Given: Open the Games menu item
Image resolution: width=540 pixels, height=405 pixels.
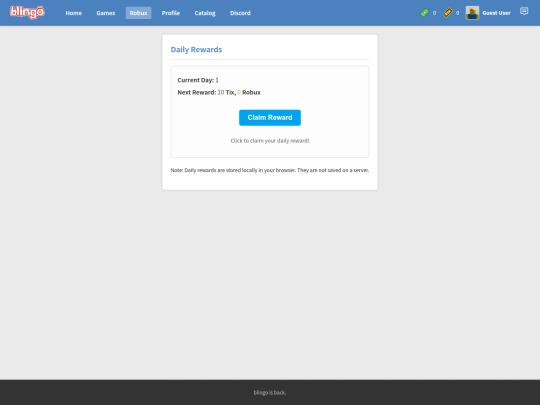Looking at the screenshot, I should 106,13.
